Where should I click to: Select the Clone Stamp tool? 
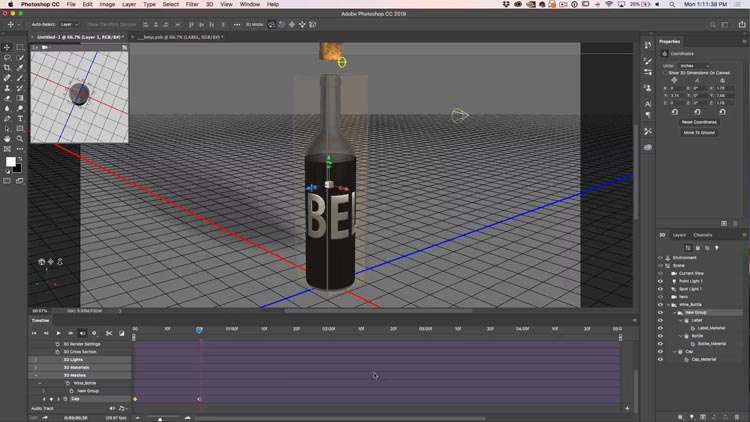(x=7, y=88)
